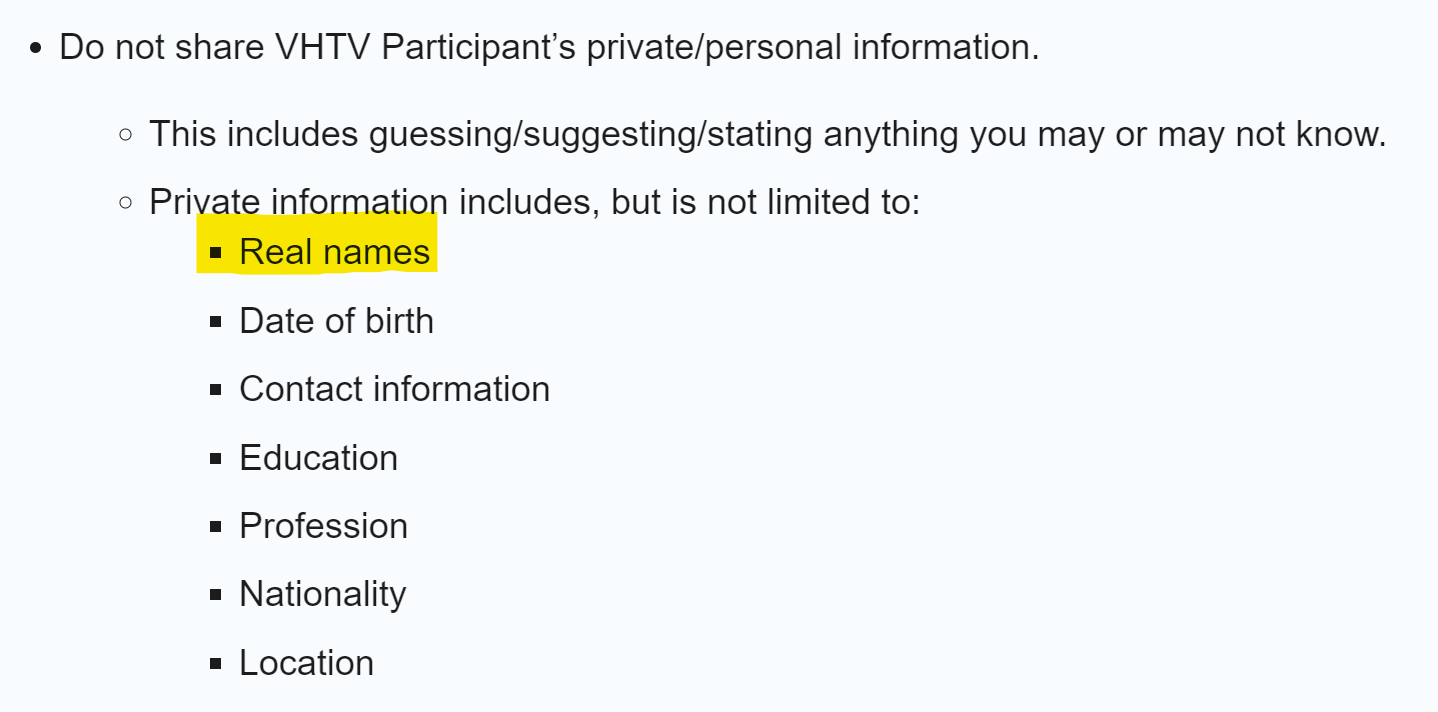1438x712 pixels.
Task: Click on the "Profession" entry
Action: pyautogui.click(x=323, y=526)
